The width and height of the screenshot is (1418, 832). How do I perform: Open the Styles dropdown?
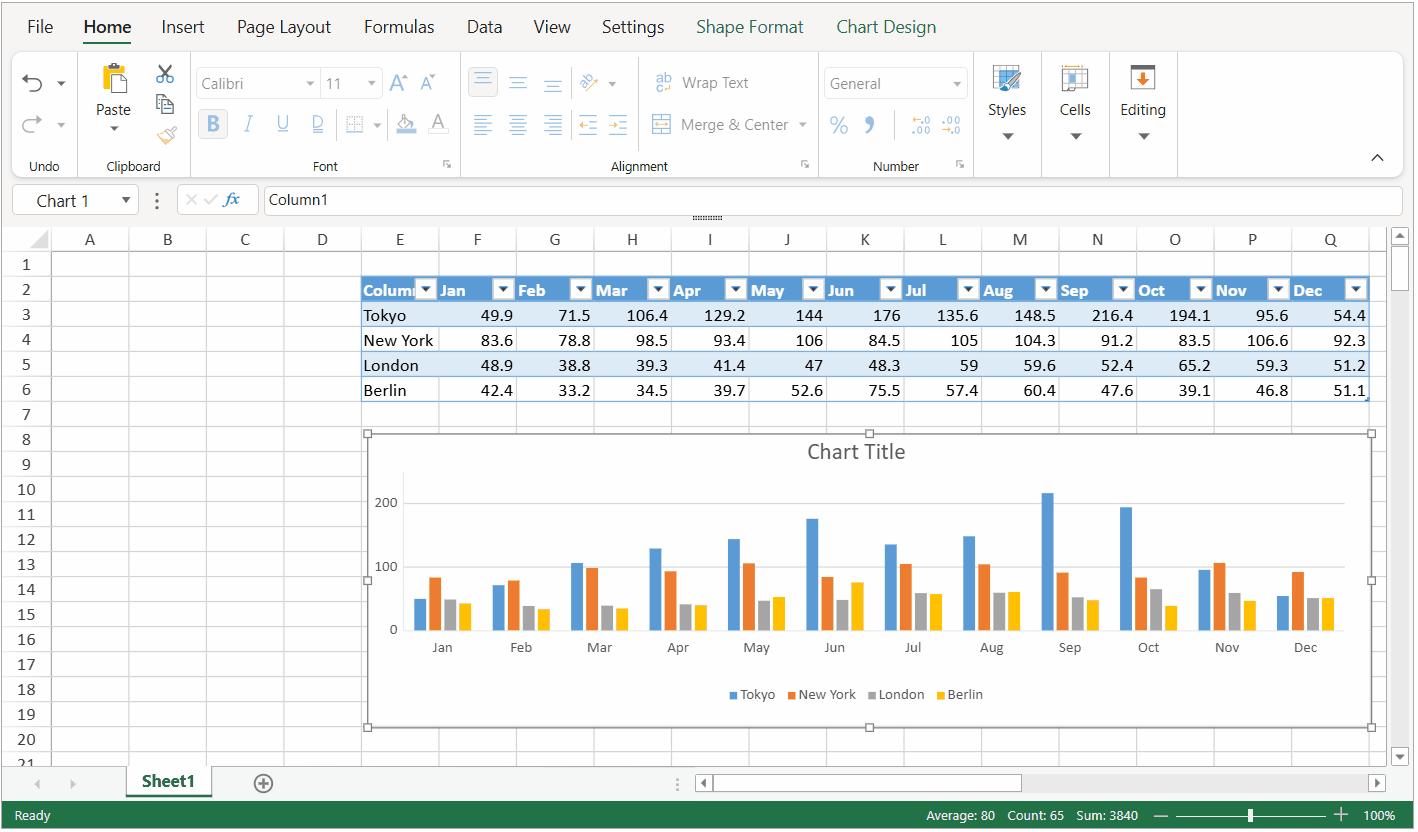(1007, 137)
